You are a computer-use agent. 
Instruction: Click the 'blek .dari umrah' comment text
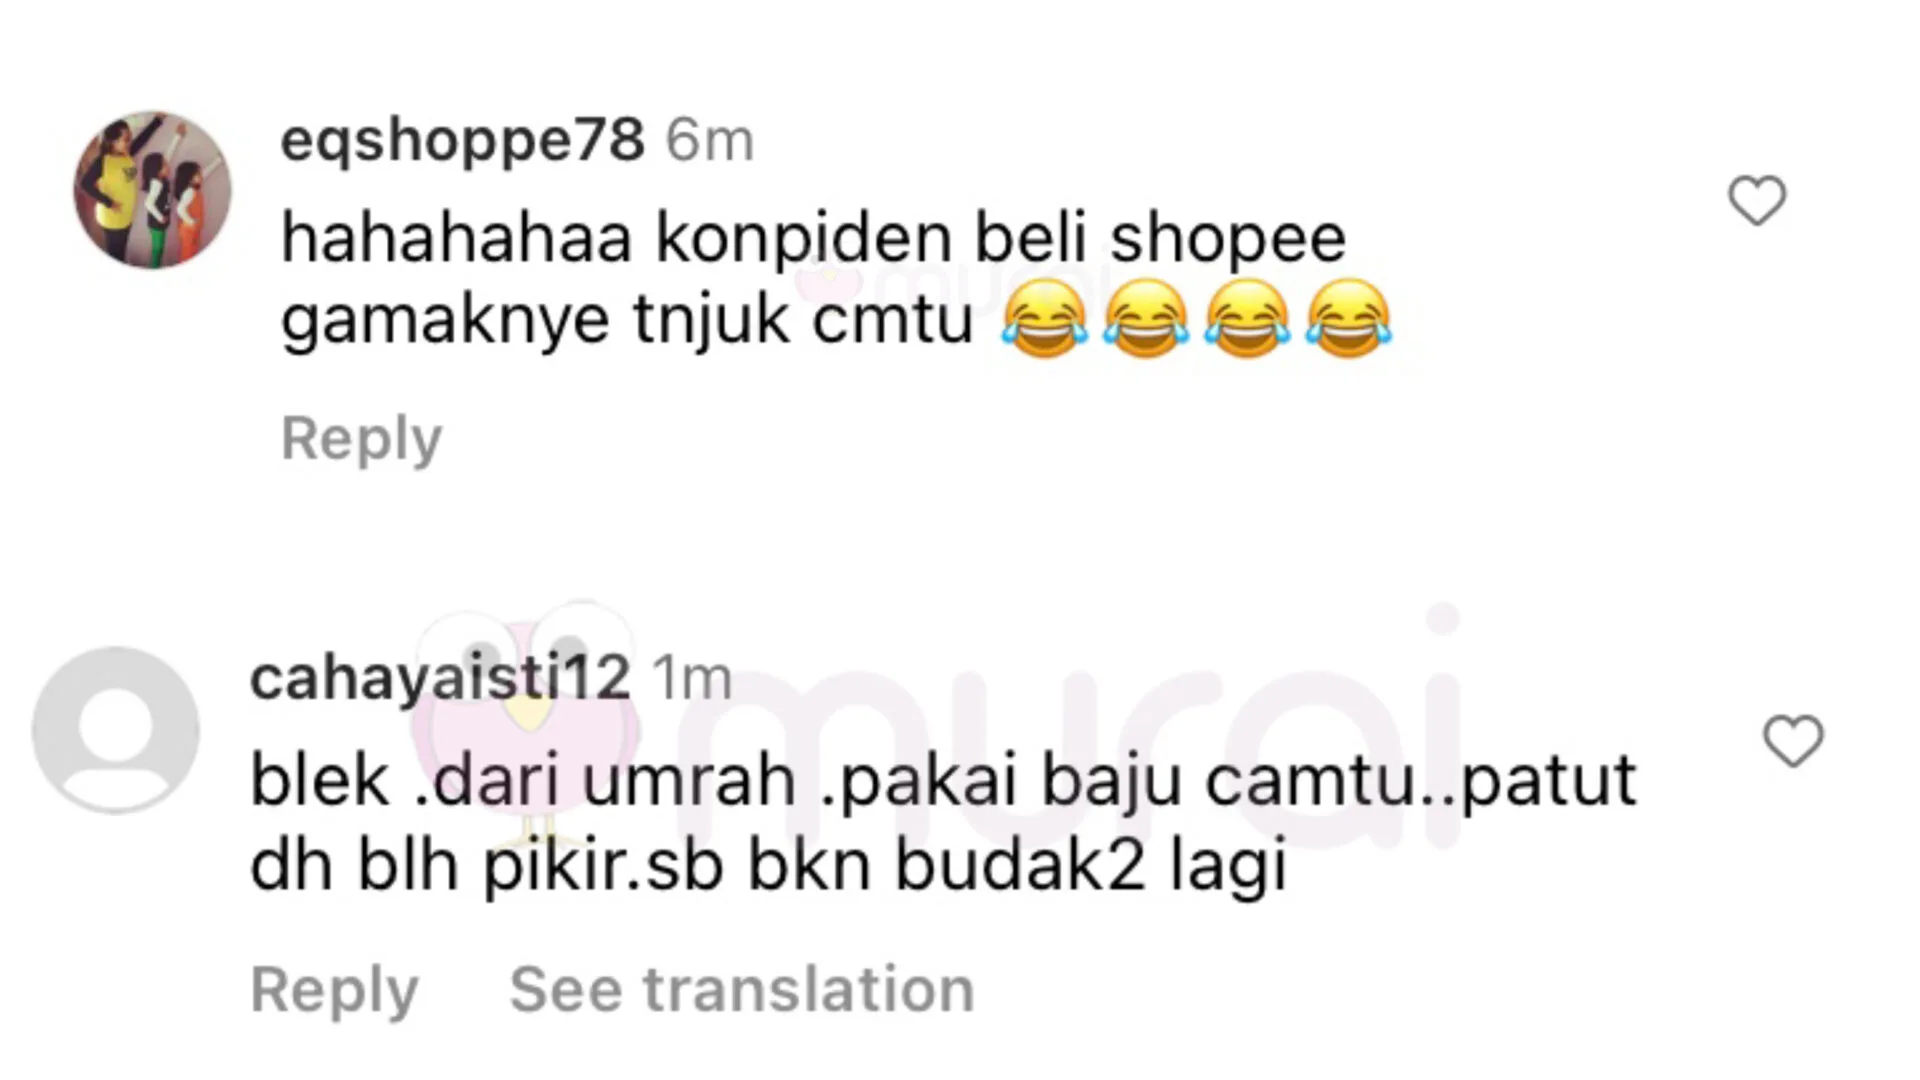[523, 780]
